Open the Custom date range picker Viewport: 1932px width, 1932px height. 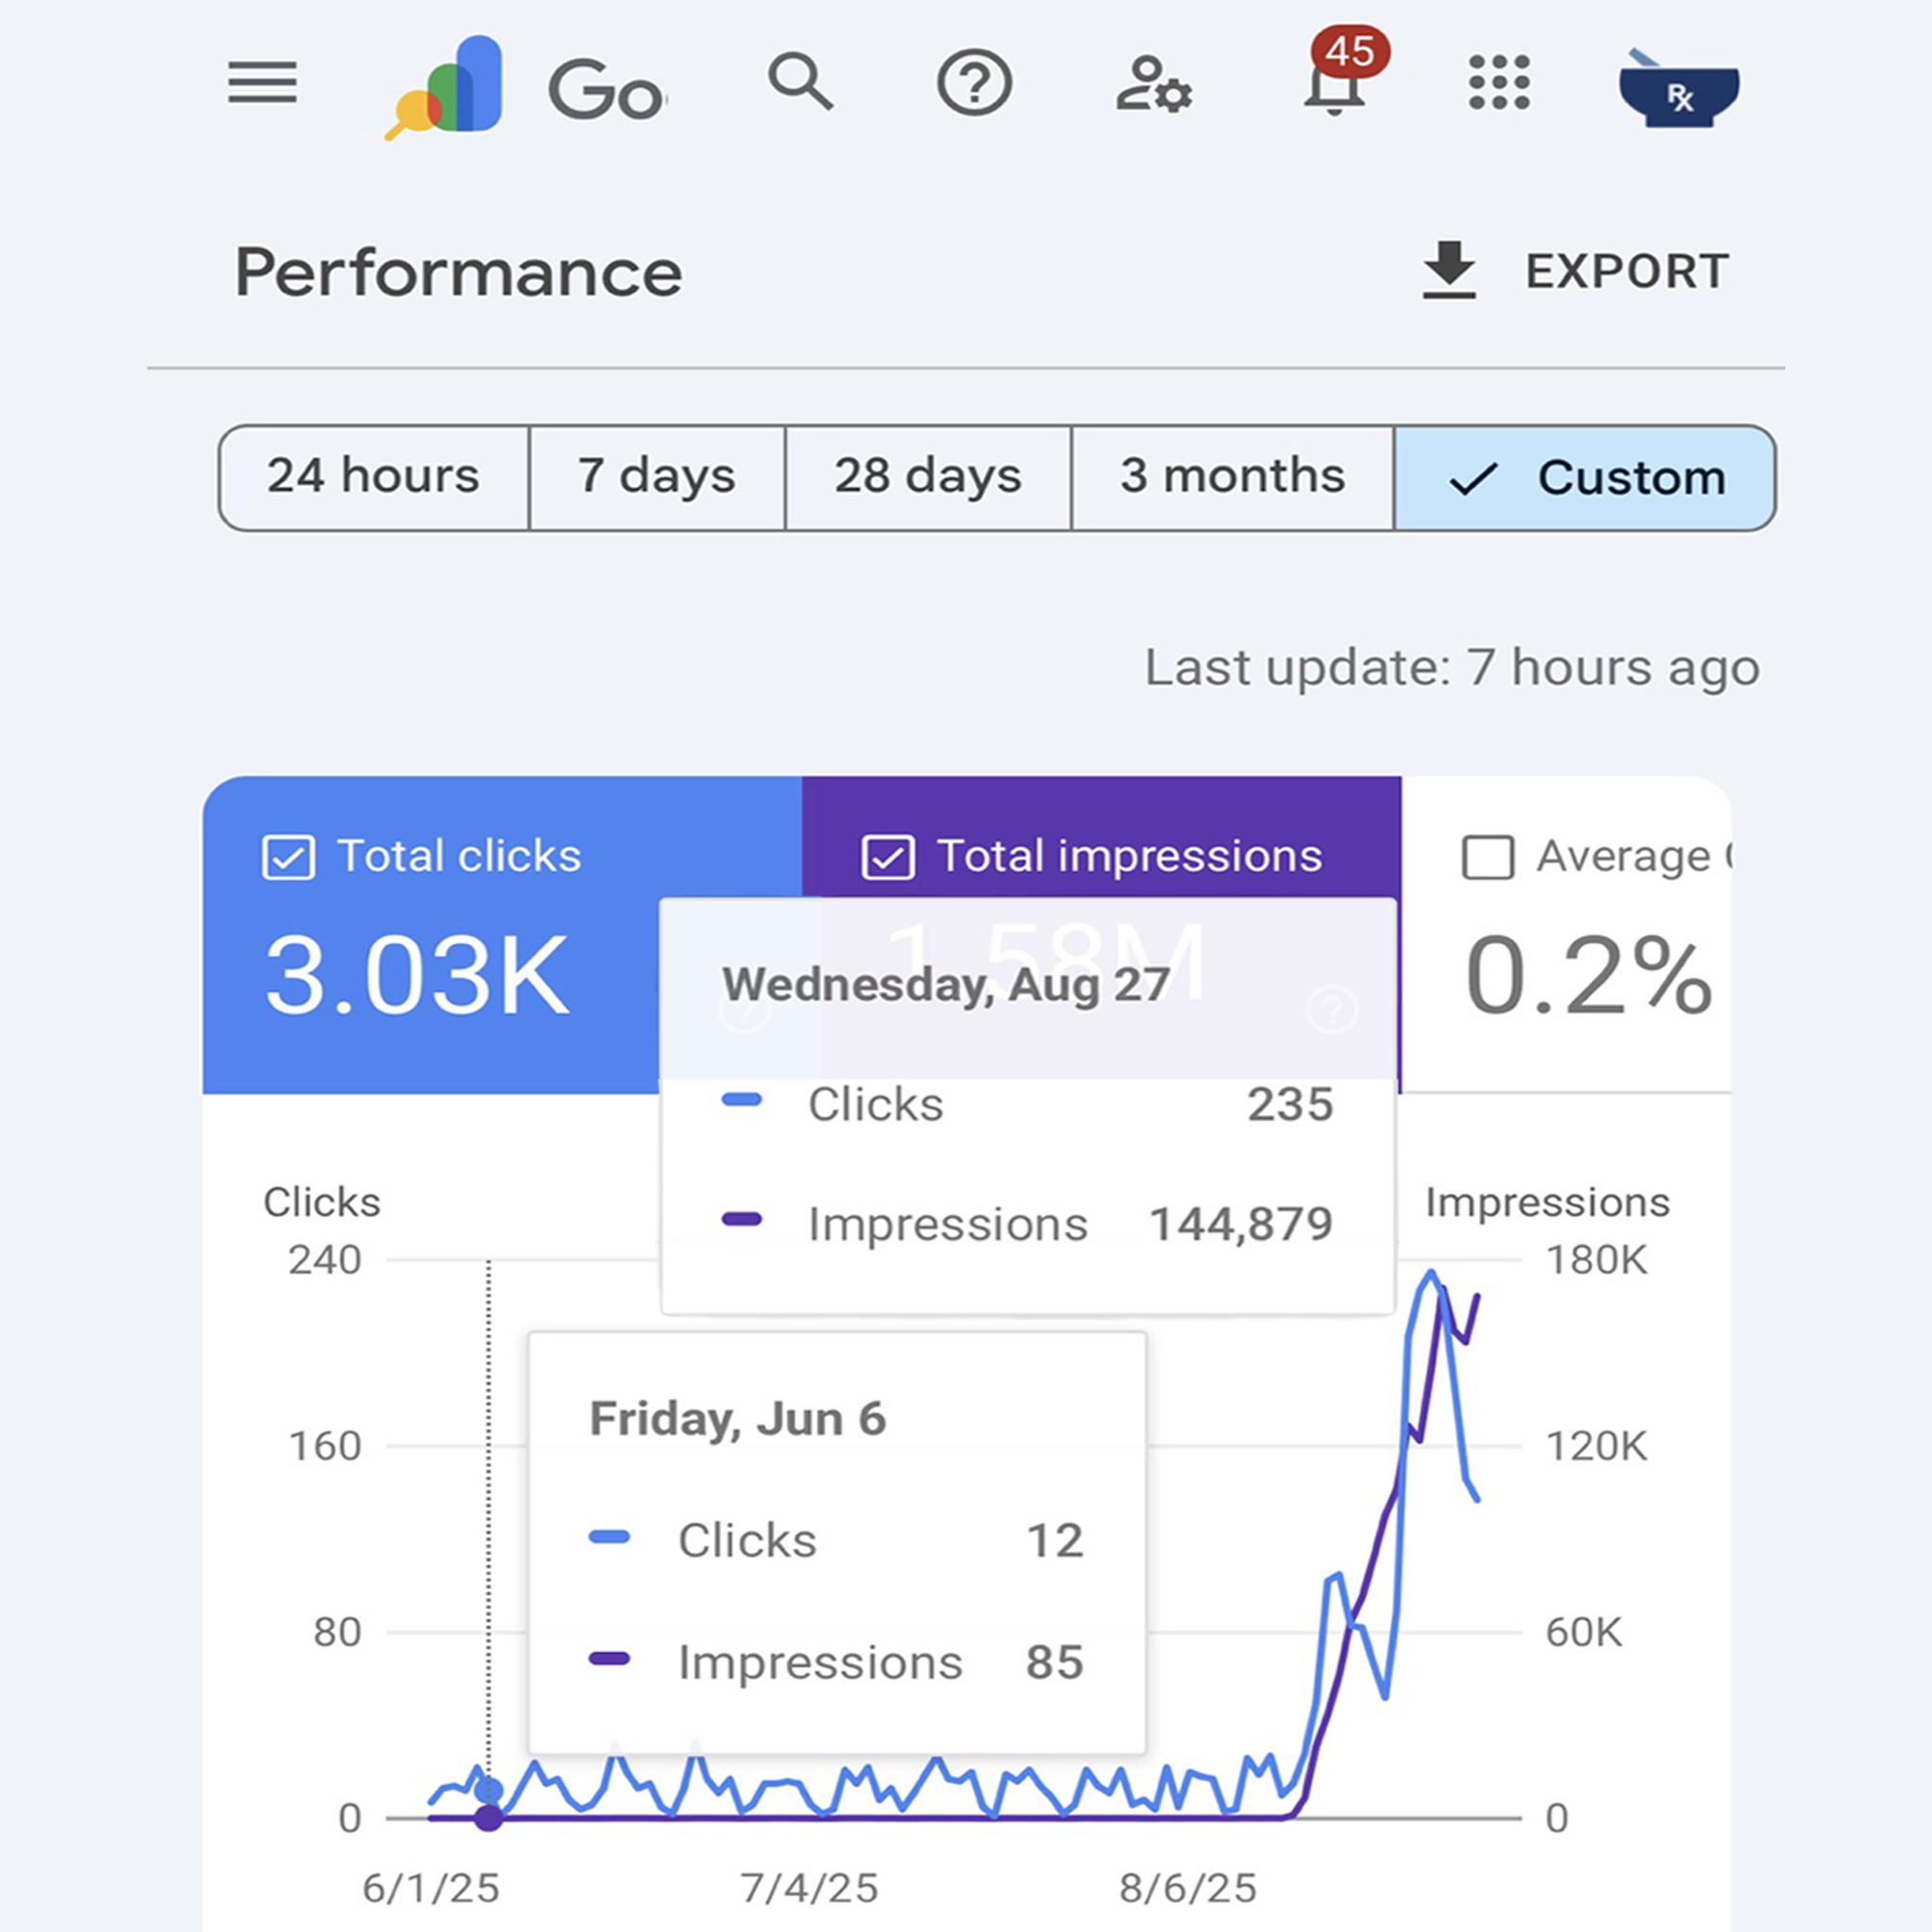[x=1585, y=477]
